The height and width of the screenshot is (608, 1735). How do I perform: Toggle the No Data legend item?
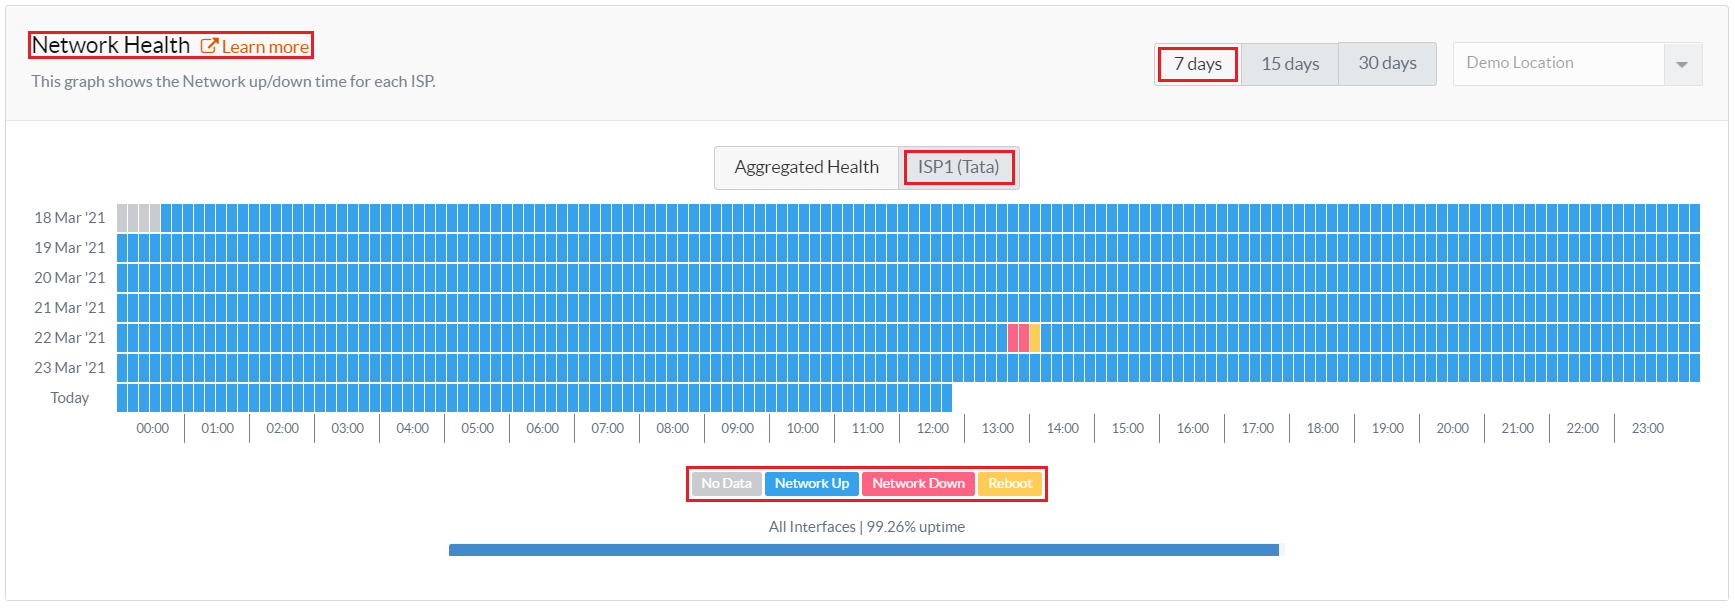[x=726, y=484]
